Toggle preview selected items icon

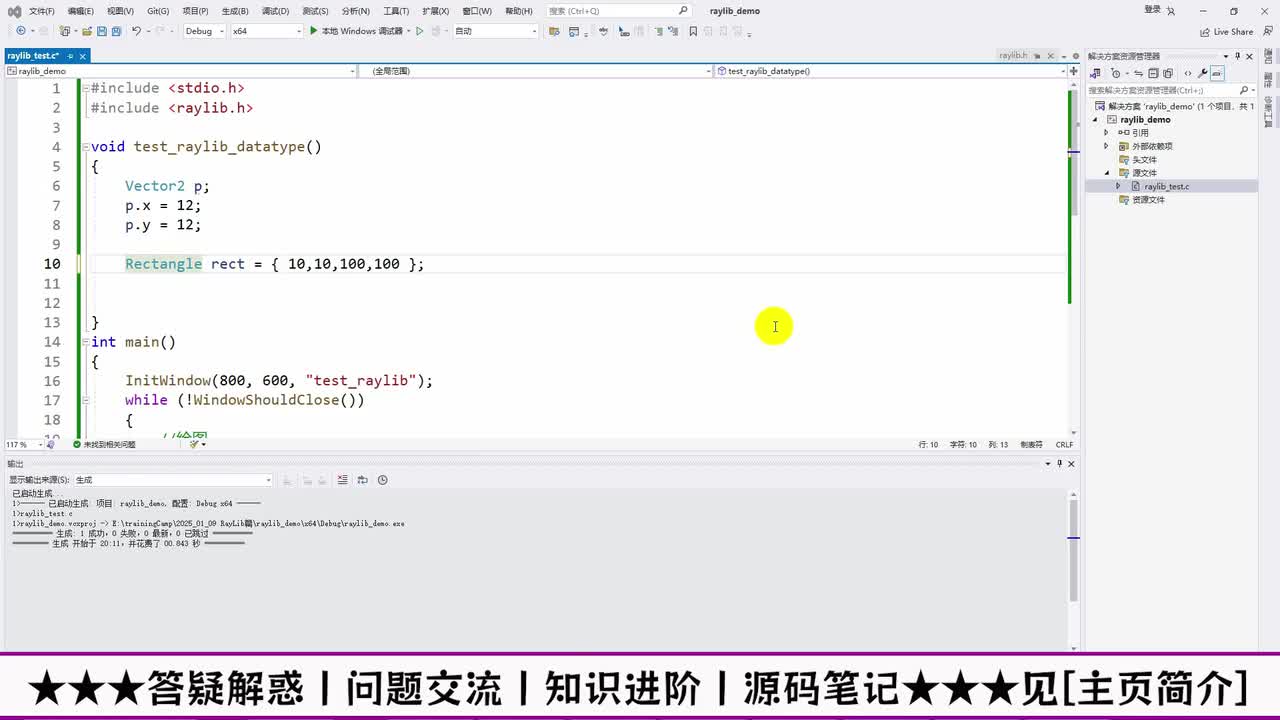[x=1217, y=73]
